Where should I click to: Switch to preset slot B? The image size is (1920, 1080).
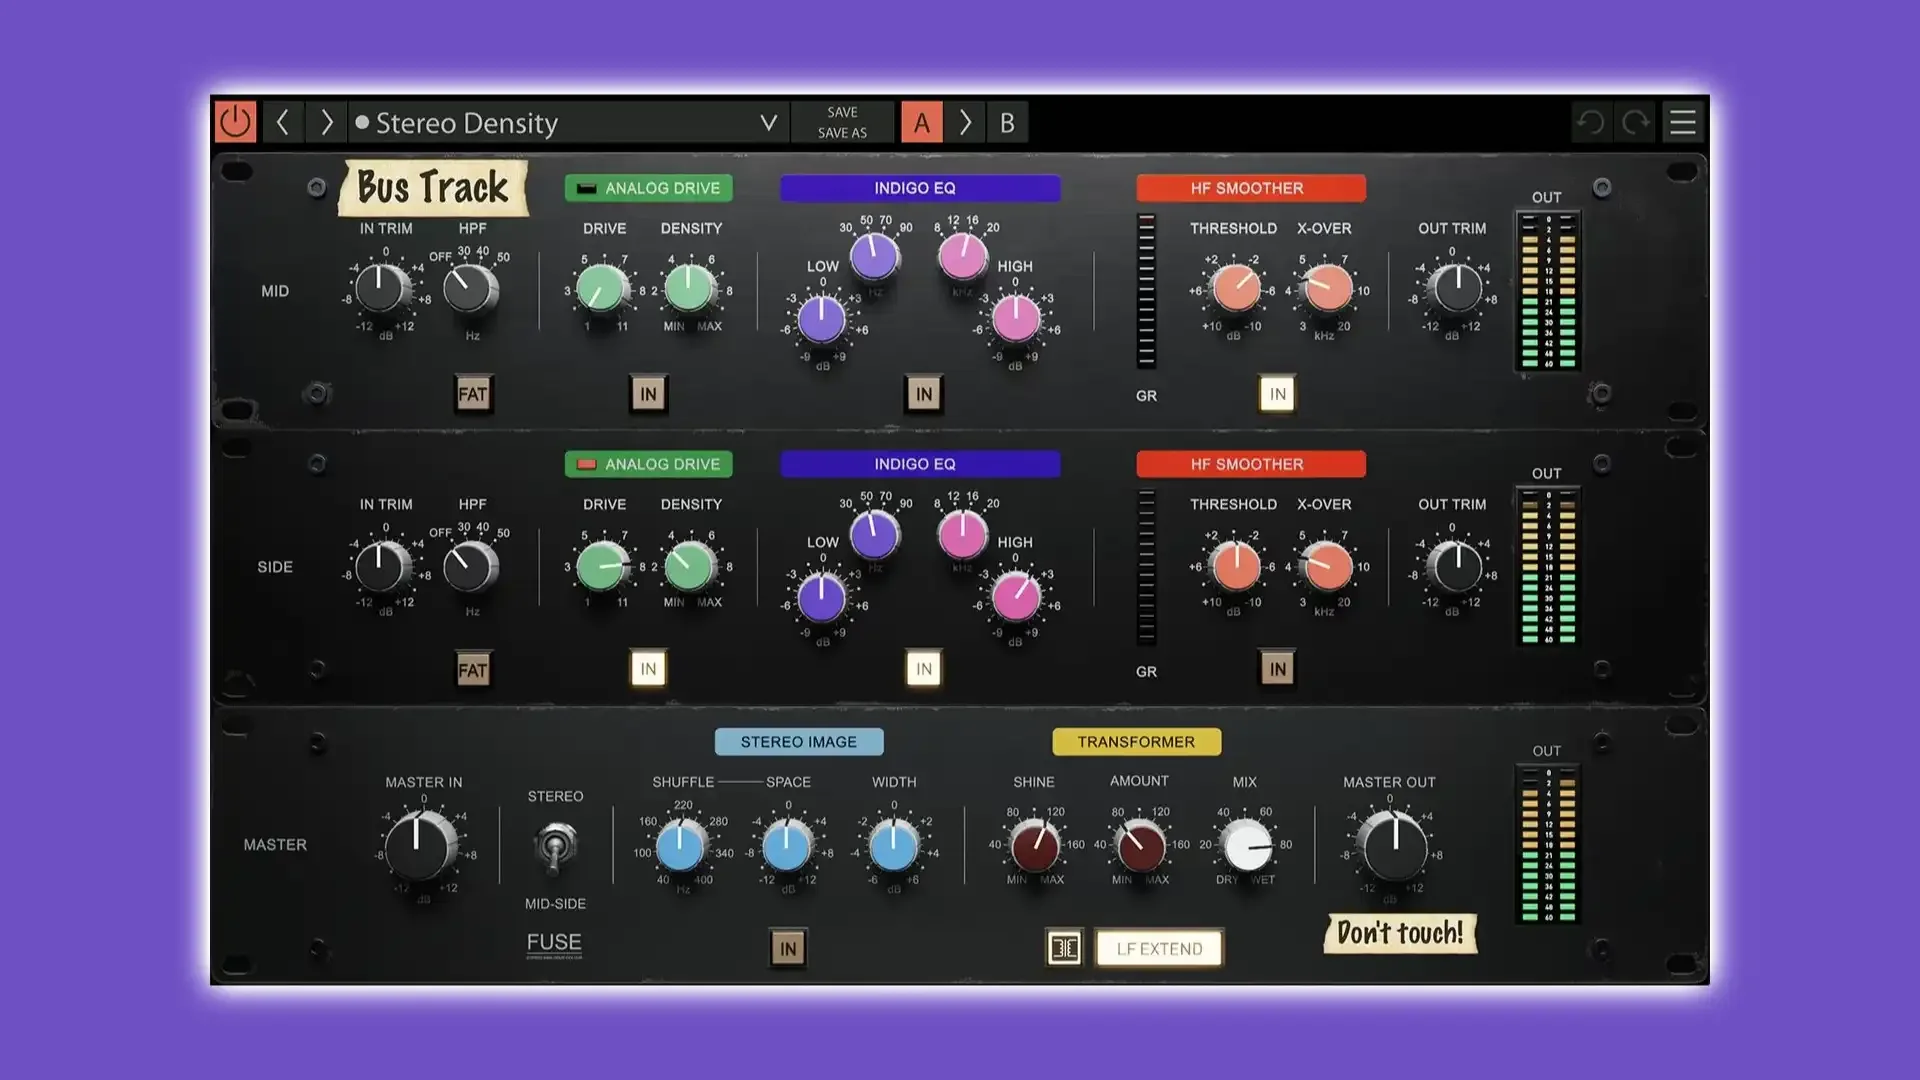coord(1007,122)
